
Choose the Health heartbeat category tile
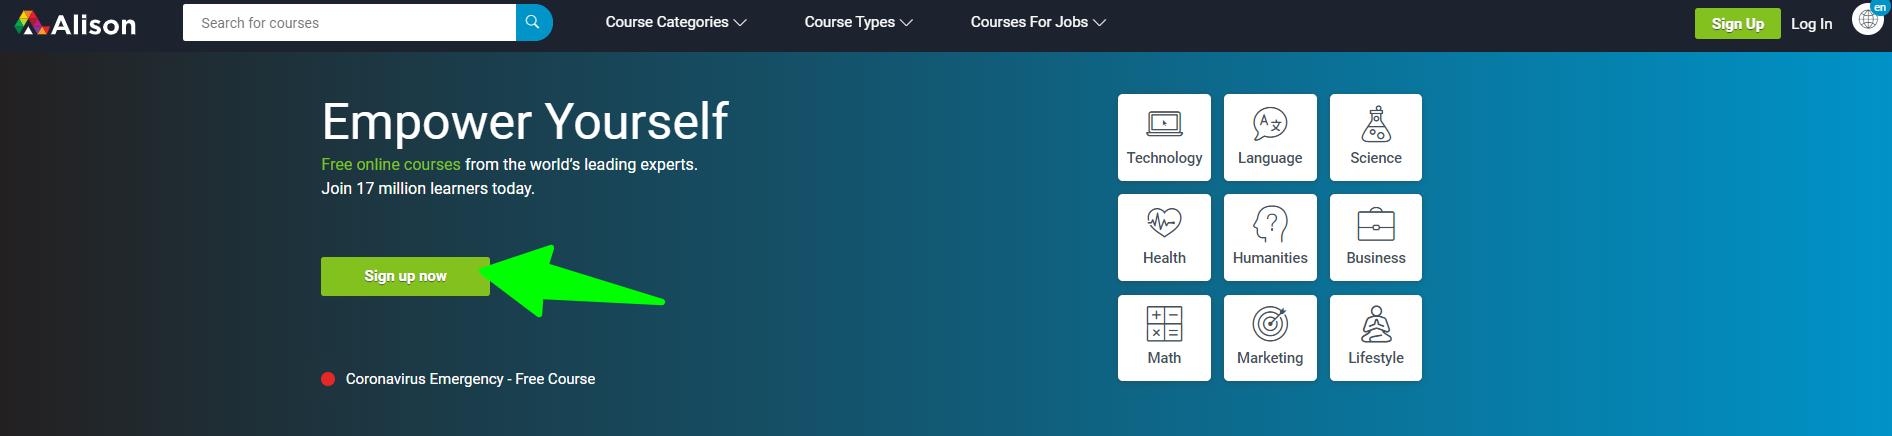(1164, 238)
